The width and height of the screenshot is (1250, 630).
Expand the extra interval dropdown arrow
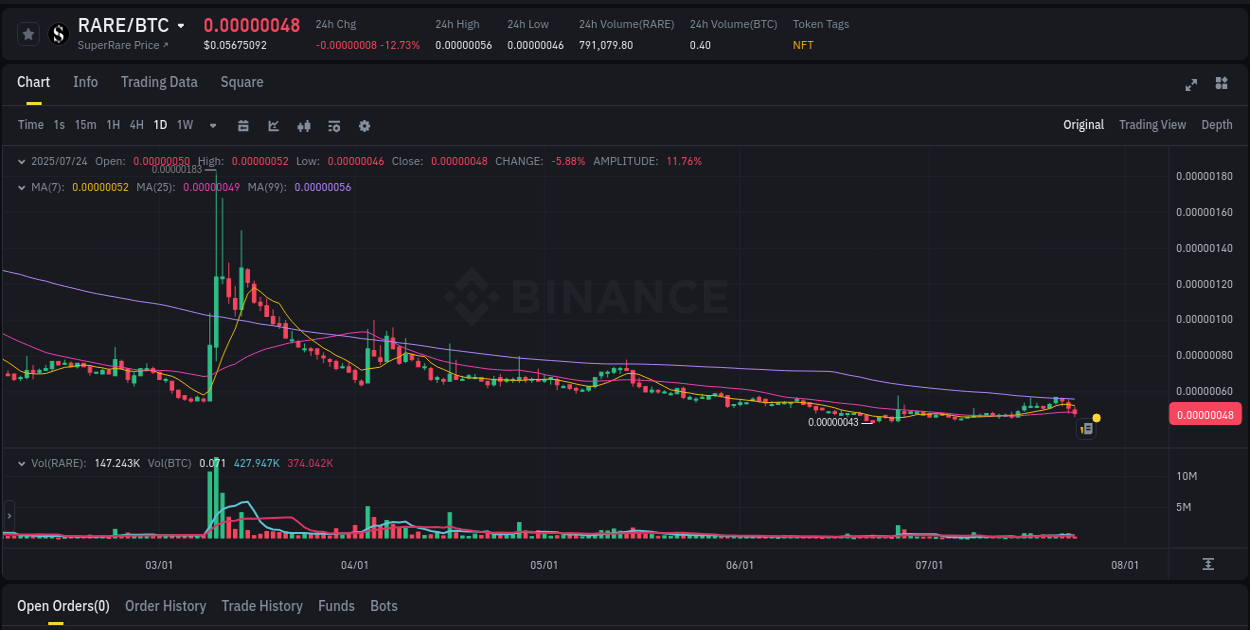pos(212,125)
